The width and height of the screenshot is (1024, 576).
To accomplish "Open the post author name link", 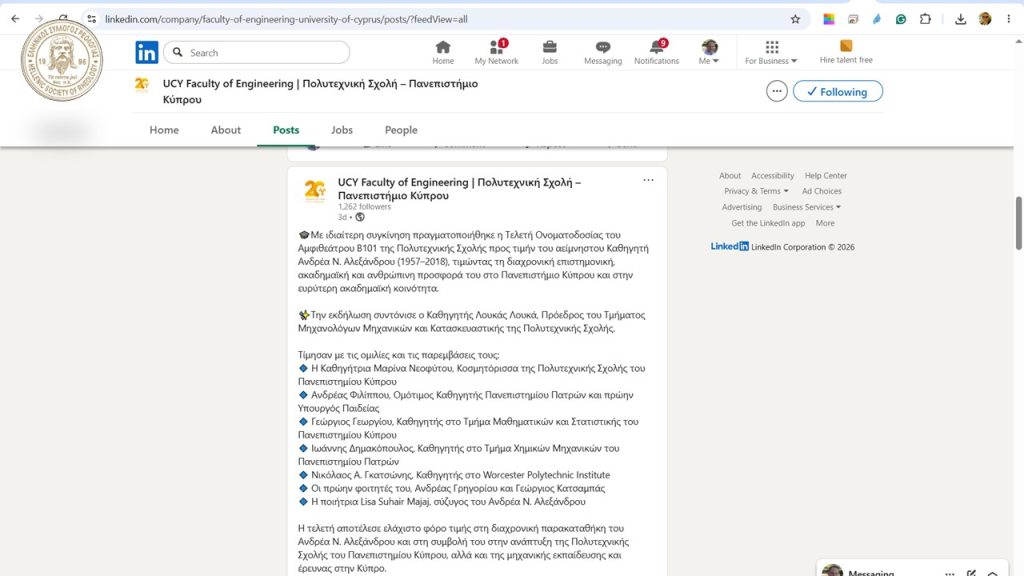I will (x=459, y=189).
